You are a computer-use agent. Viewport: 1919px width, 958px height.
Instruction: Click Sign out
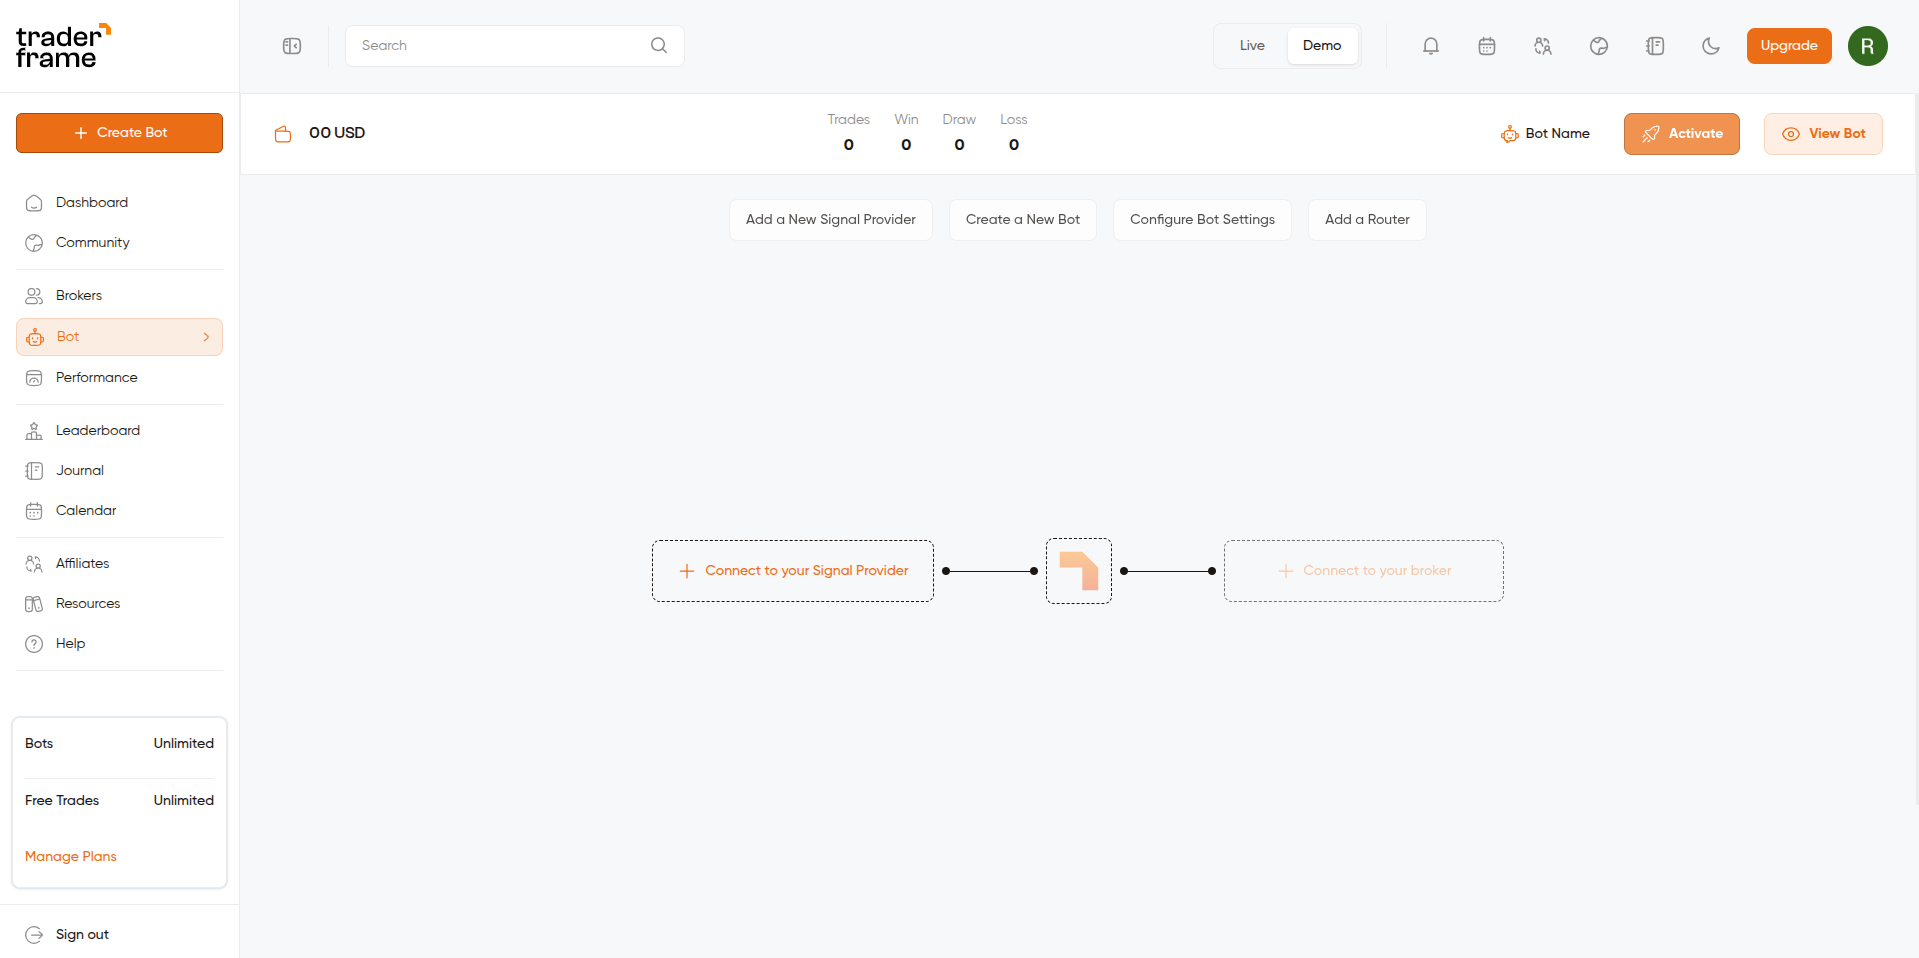(67, 934)
